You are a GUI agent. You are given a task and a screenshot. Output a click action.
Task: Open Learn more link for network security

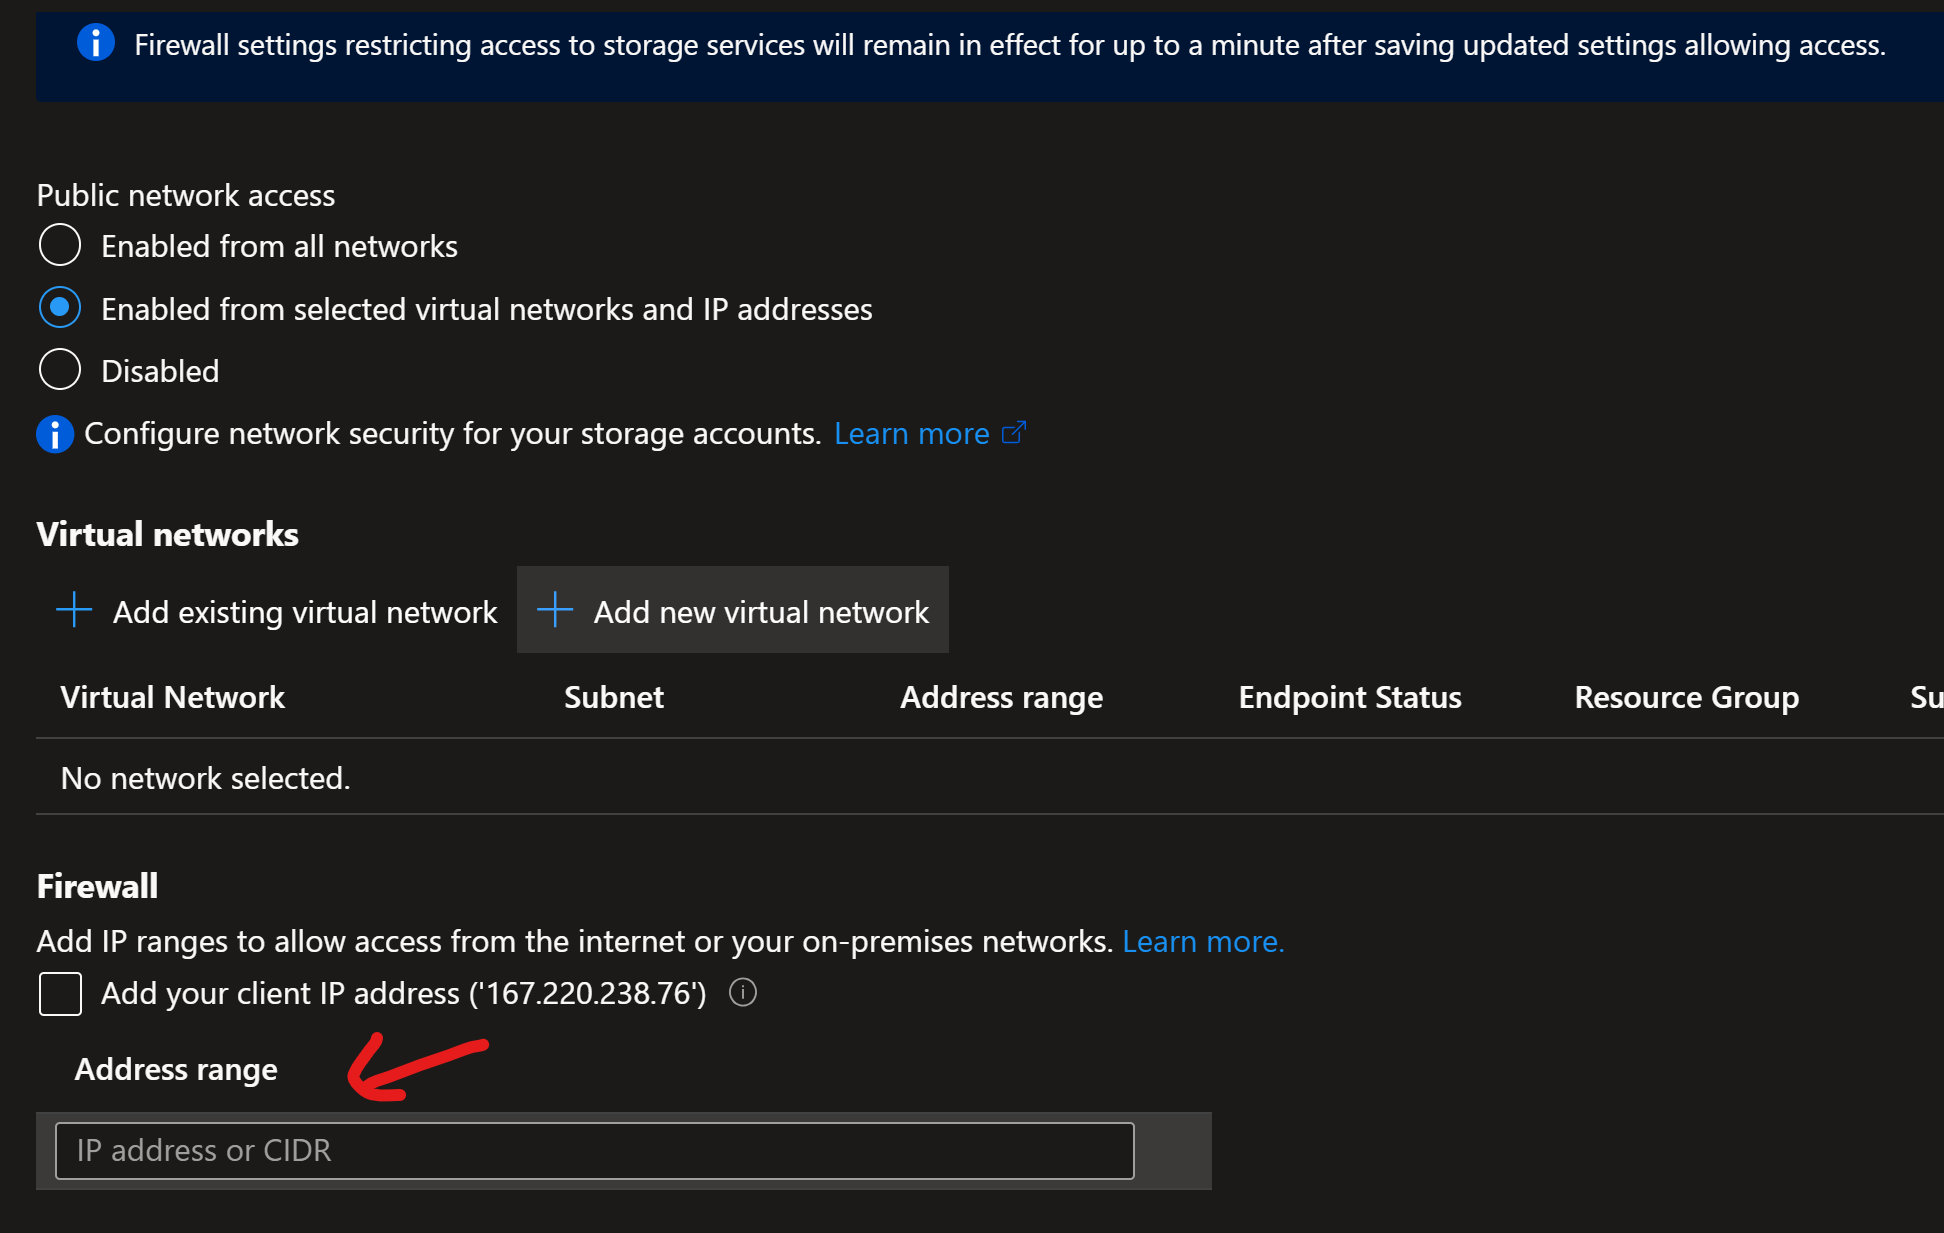pos(911,434)
